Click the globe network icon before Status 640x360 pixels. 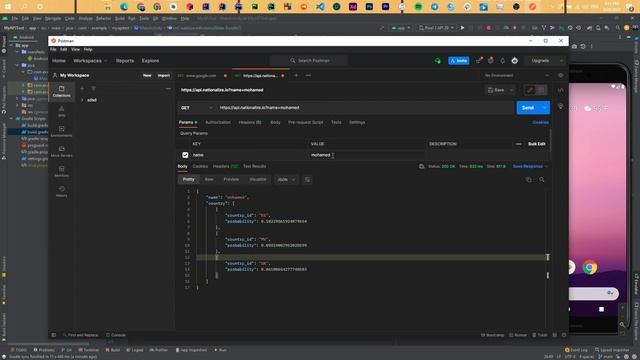[422, 167]
